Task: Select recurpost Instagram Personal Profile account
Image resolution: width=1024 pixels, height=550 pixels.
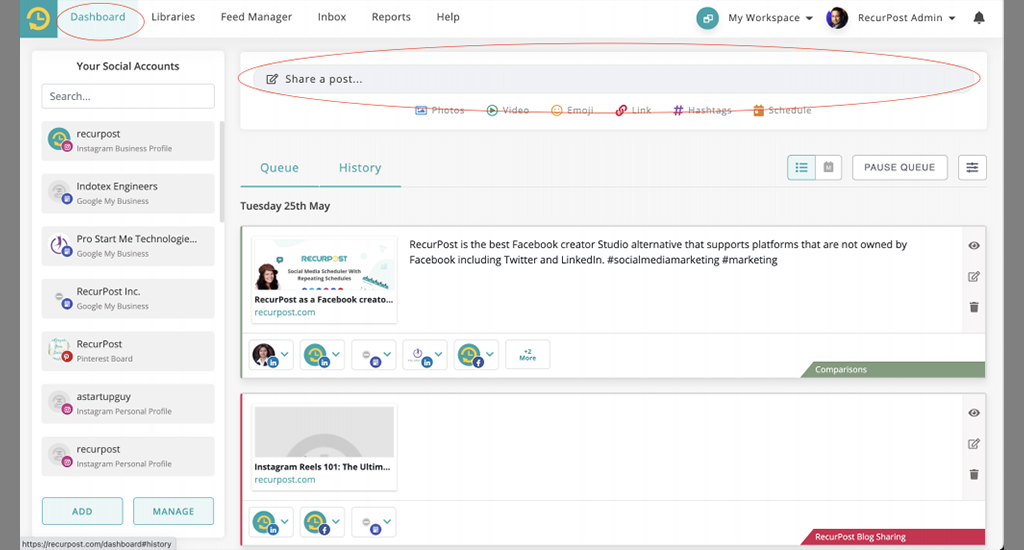Action: 128,456
